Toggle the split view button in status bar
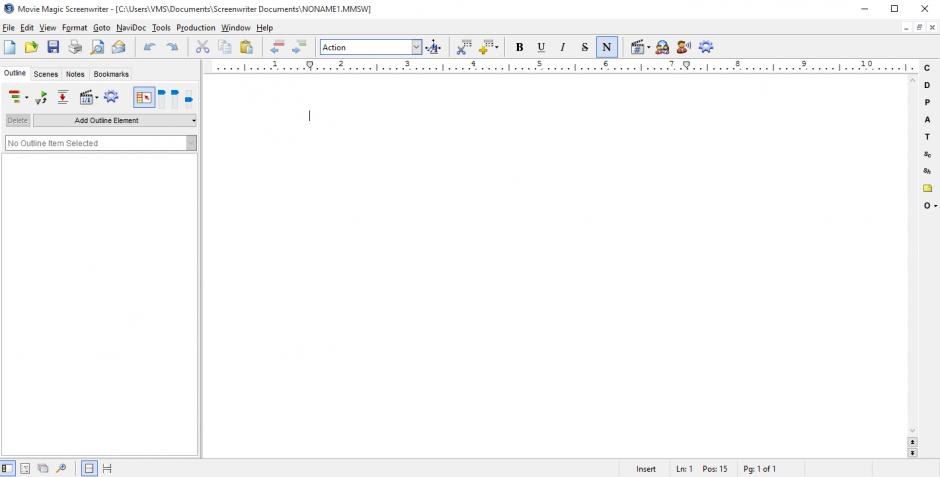Viewport: 940px width, 477px height. [x=107, y=469]
